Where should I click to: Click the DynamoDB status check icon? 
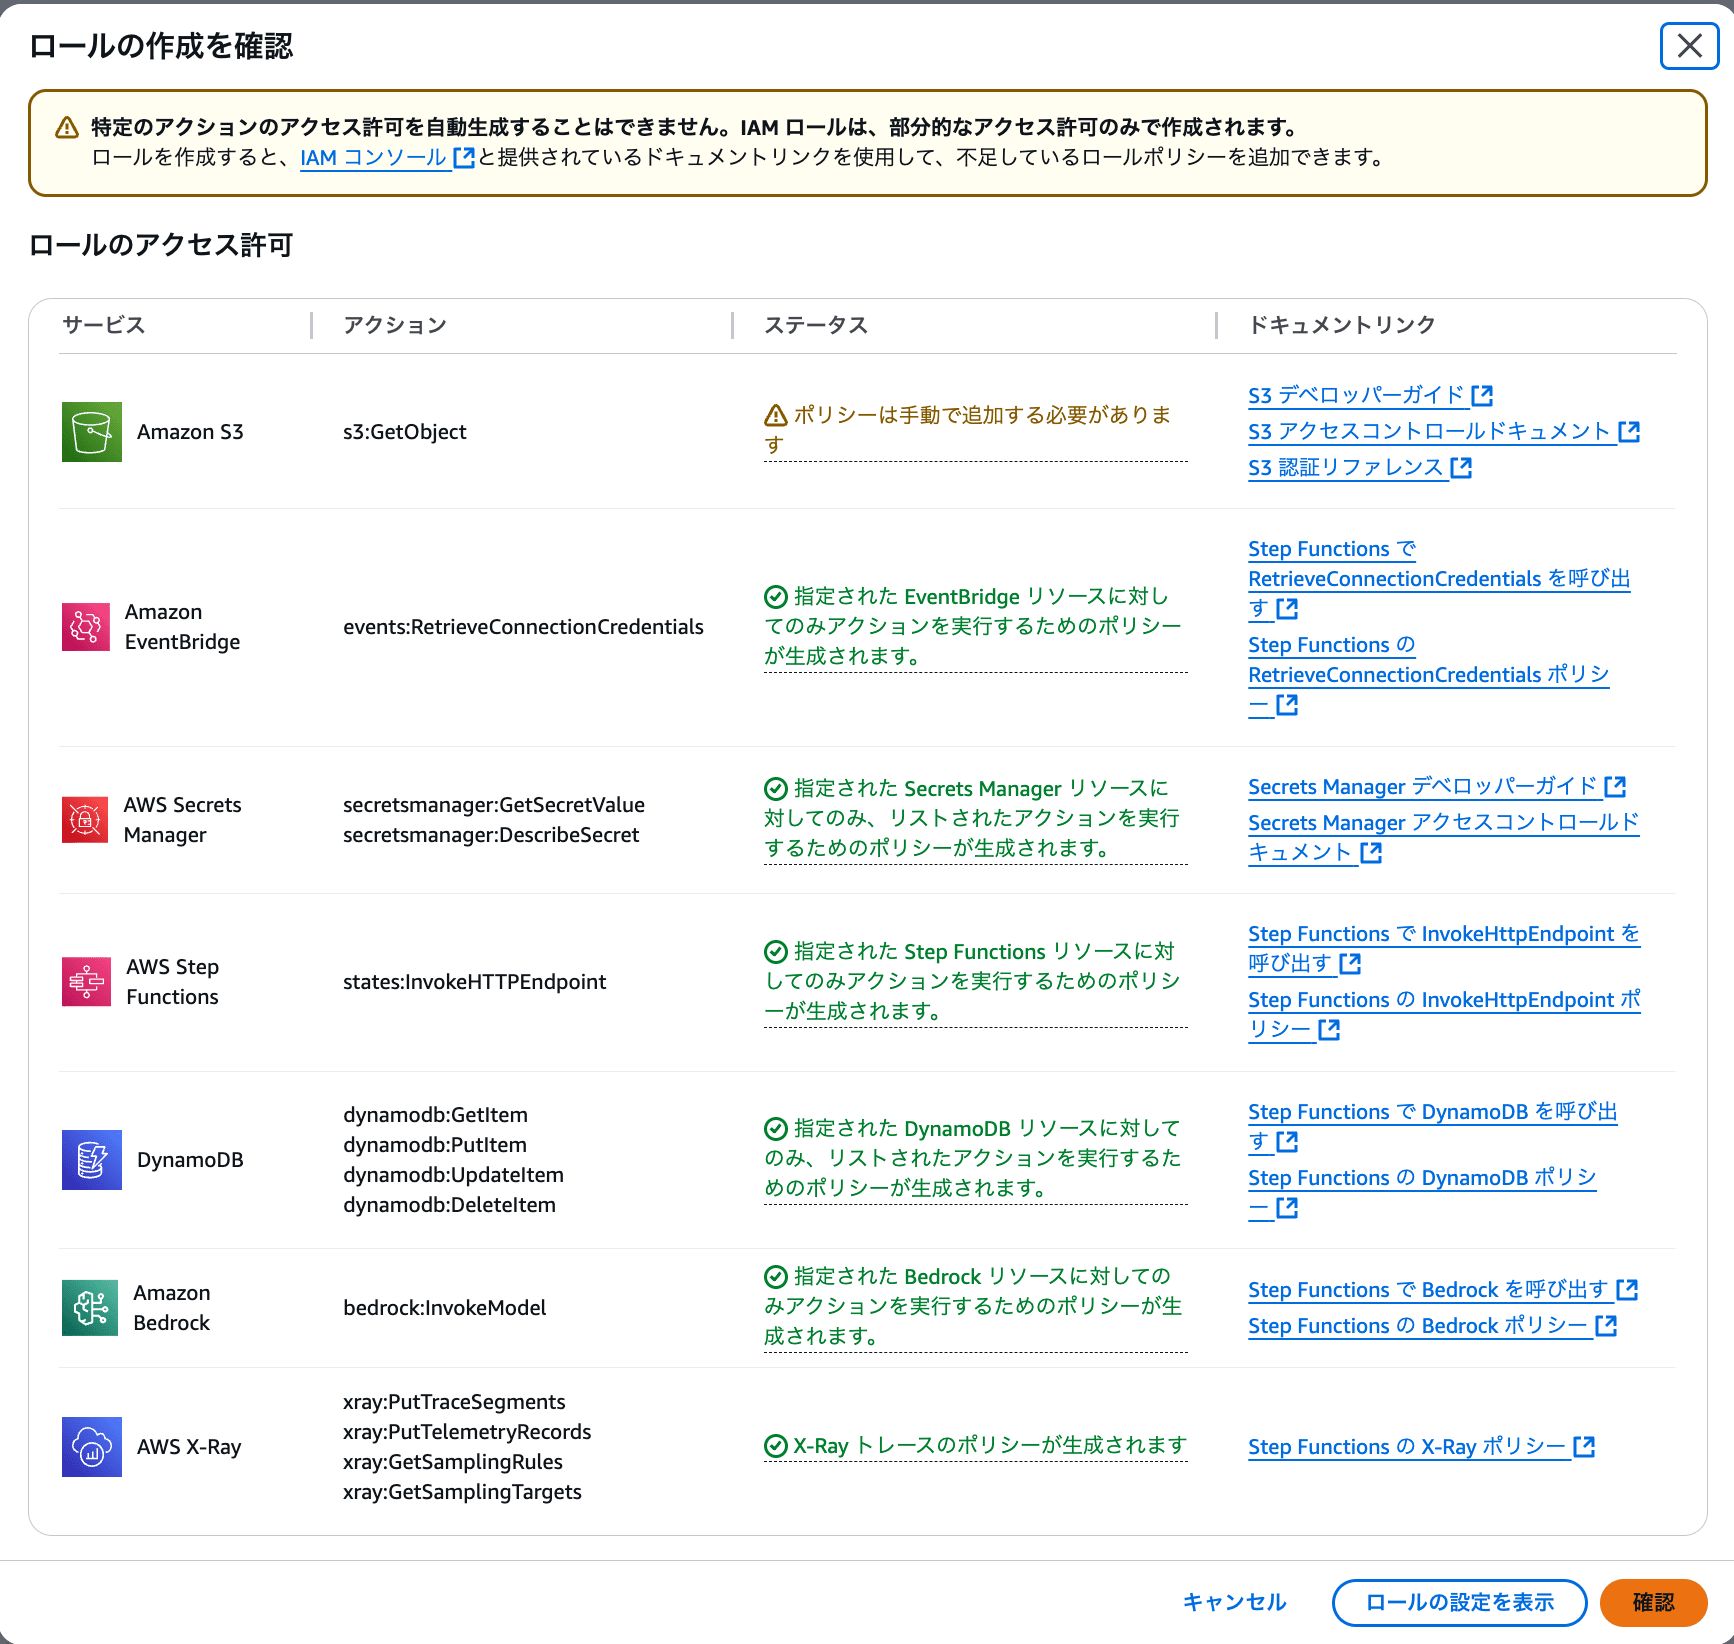(x=776, y=1129)
